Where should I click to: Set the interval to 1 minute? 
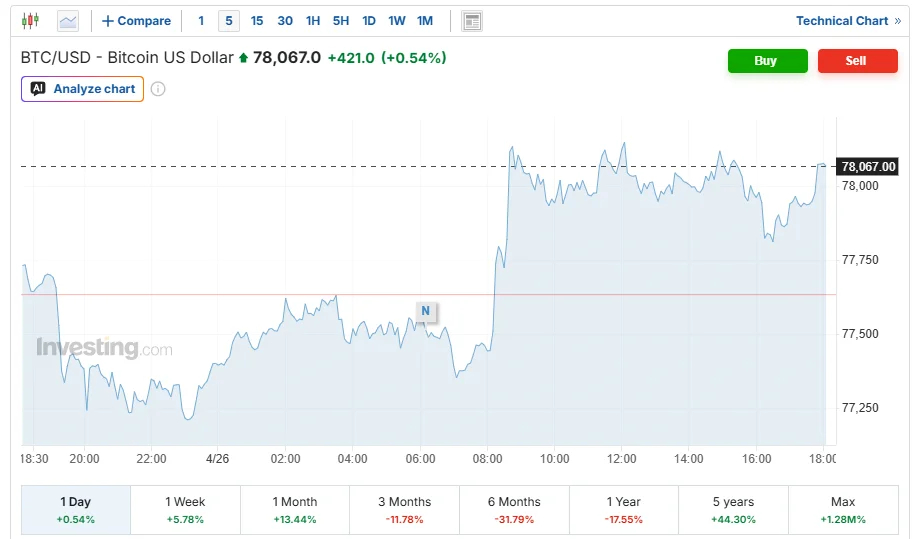(x=201, y=21)
